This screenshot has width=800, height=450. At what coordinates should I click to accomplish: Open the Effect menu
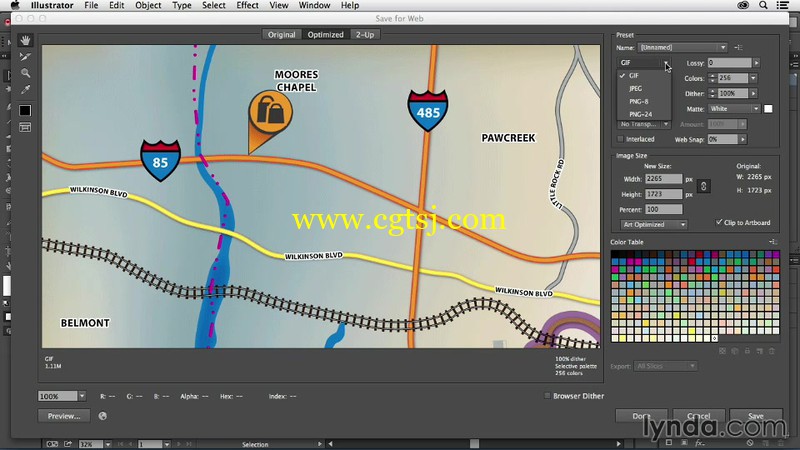point(247,5)
